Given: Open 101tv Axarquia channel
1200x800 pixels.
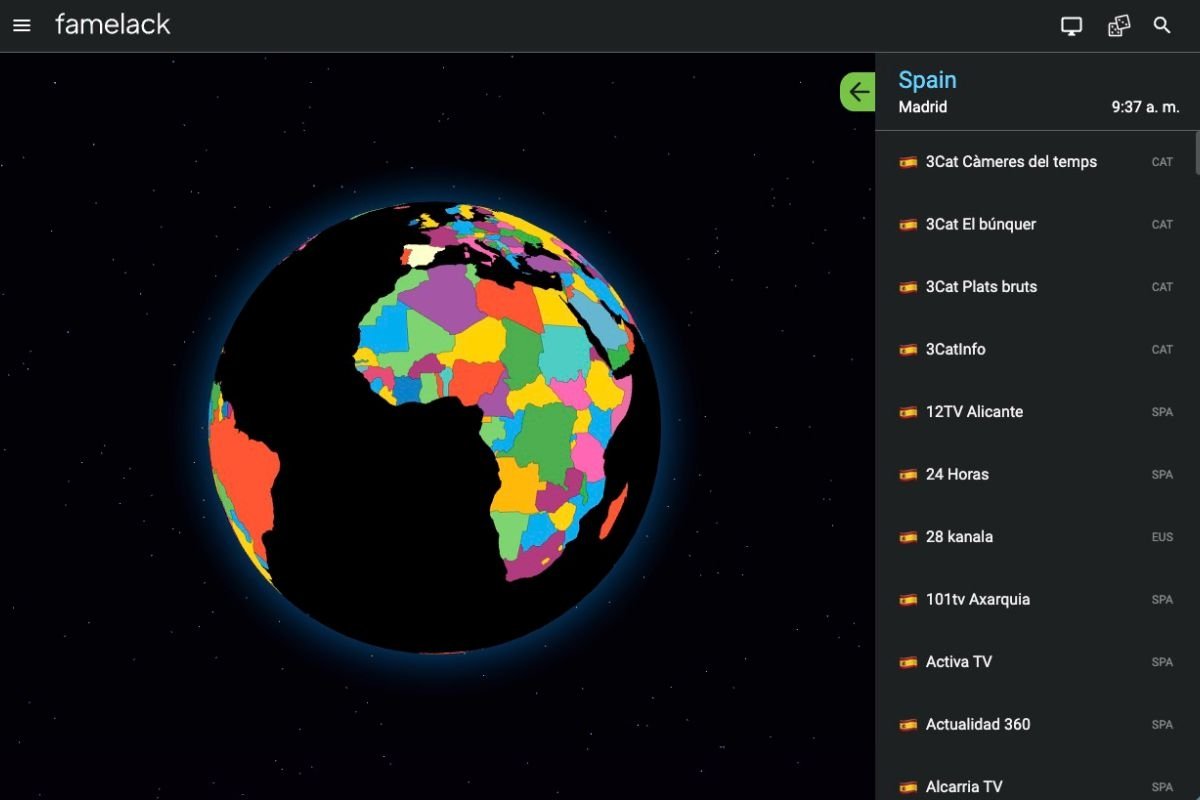Looking at the screenshot, I should pyautogui.click(x=977, y=600).
